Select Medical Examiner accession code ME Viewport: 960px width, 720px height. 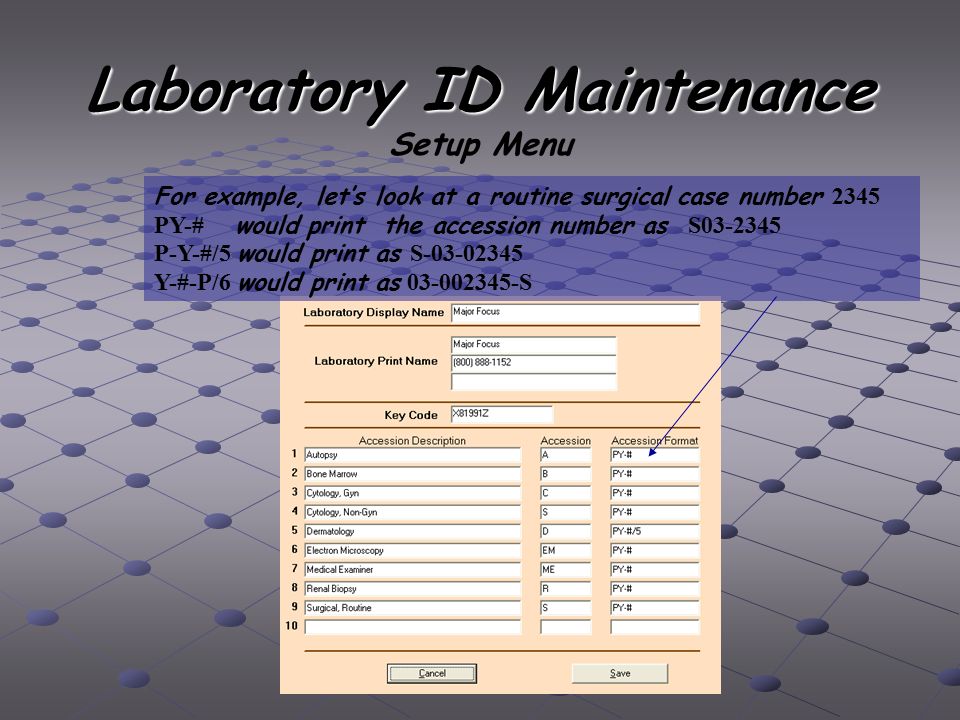[x=566, y=569]
